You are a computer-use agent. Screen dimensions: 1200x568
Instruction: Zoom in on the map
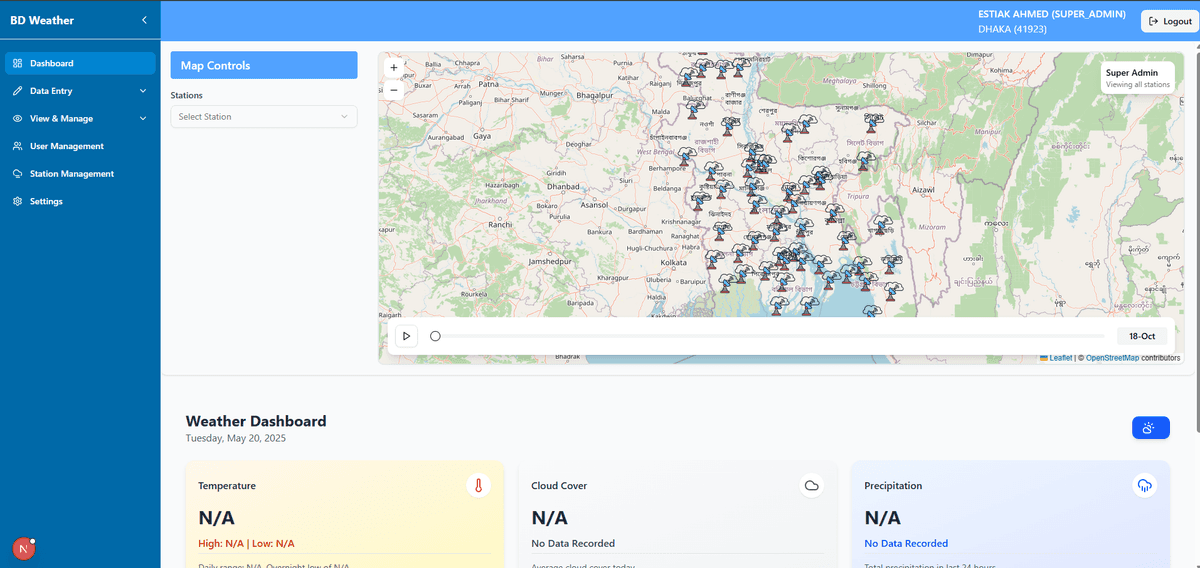pyautogui.click(x=393, y=68)
